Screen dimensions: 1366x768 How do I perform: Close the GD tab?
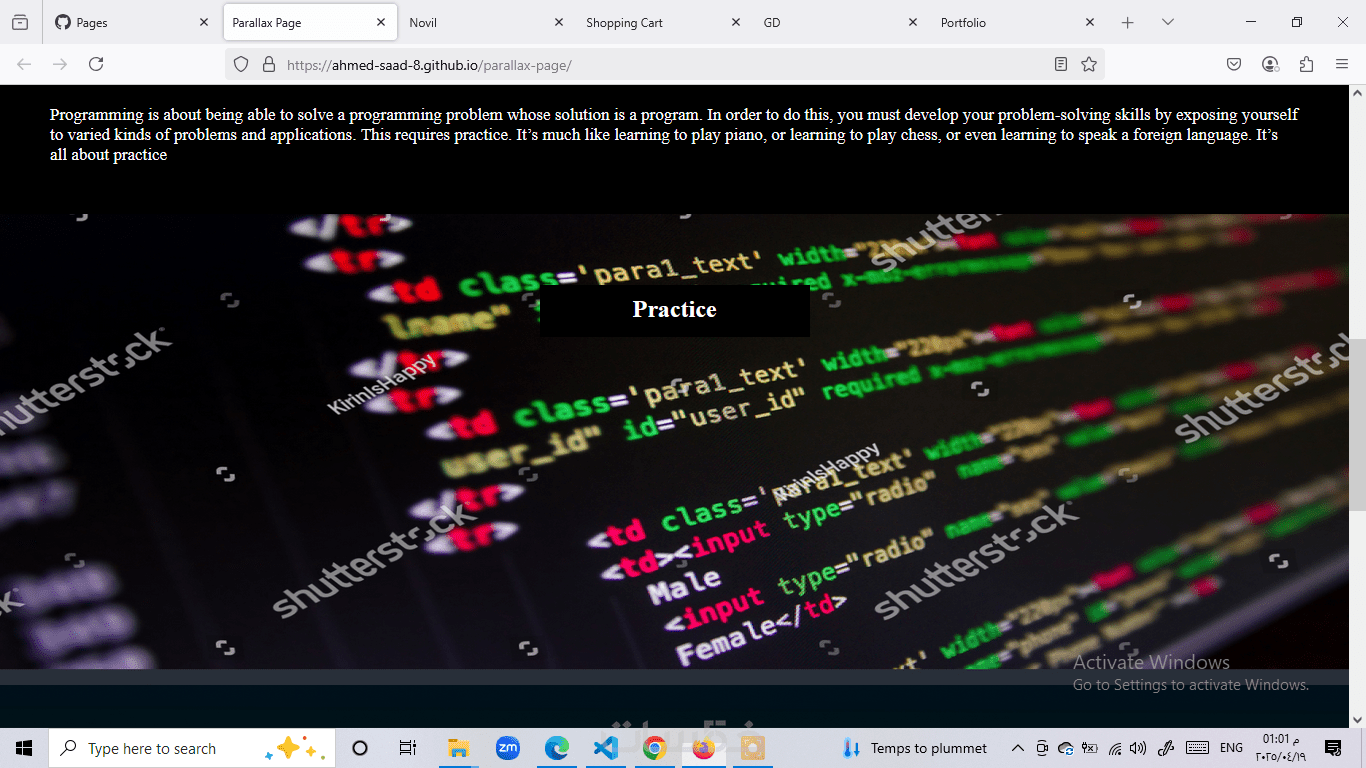click(x=913, y=22)
